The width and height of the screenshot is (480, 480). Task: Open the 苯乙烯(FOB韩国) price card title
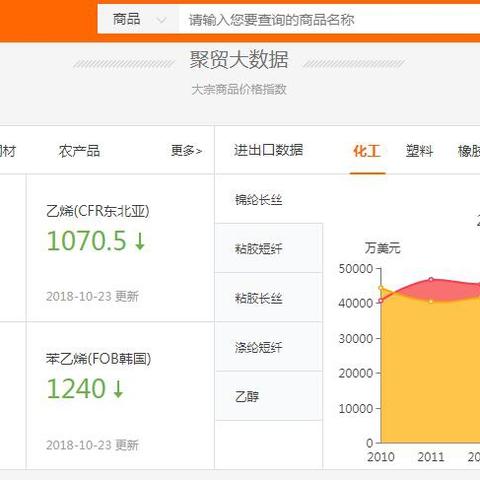pos(98,359)
